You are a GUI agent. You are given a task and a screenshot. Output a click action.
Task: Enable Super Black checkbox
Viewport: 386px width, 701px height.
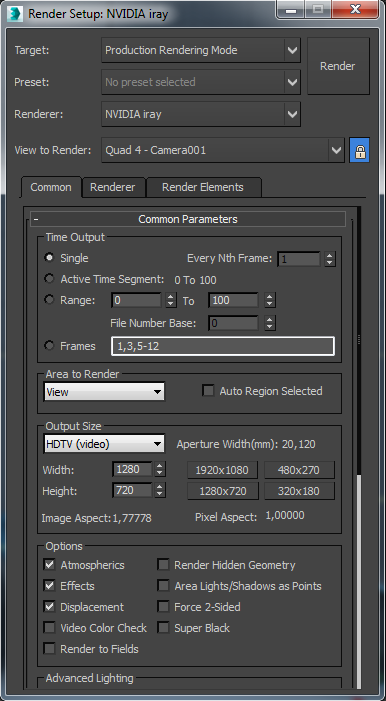[163, 628]
